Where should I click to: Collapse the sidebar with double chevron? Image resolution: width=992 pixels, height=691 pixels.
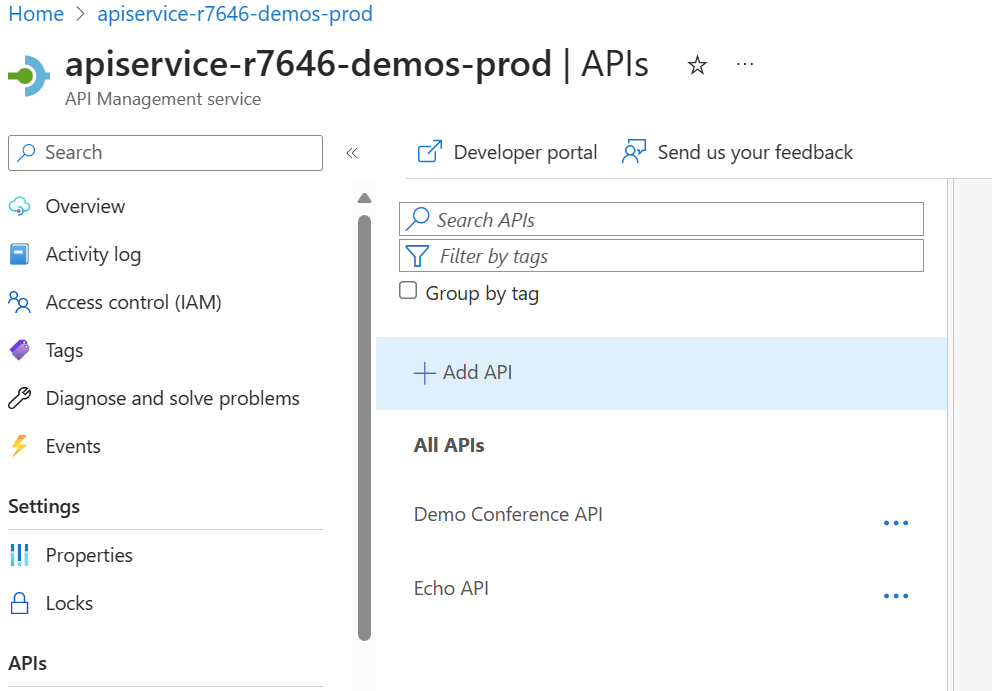point(352,153)
